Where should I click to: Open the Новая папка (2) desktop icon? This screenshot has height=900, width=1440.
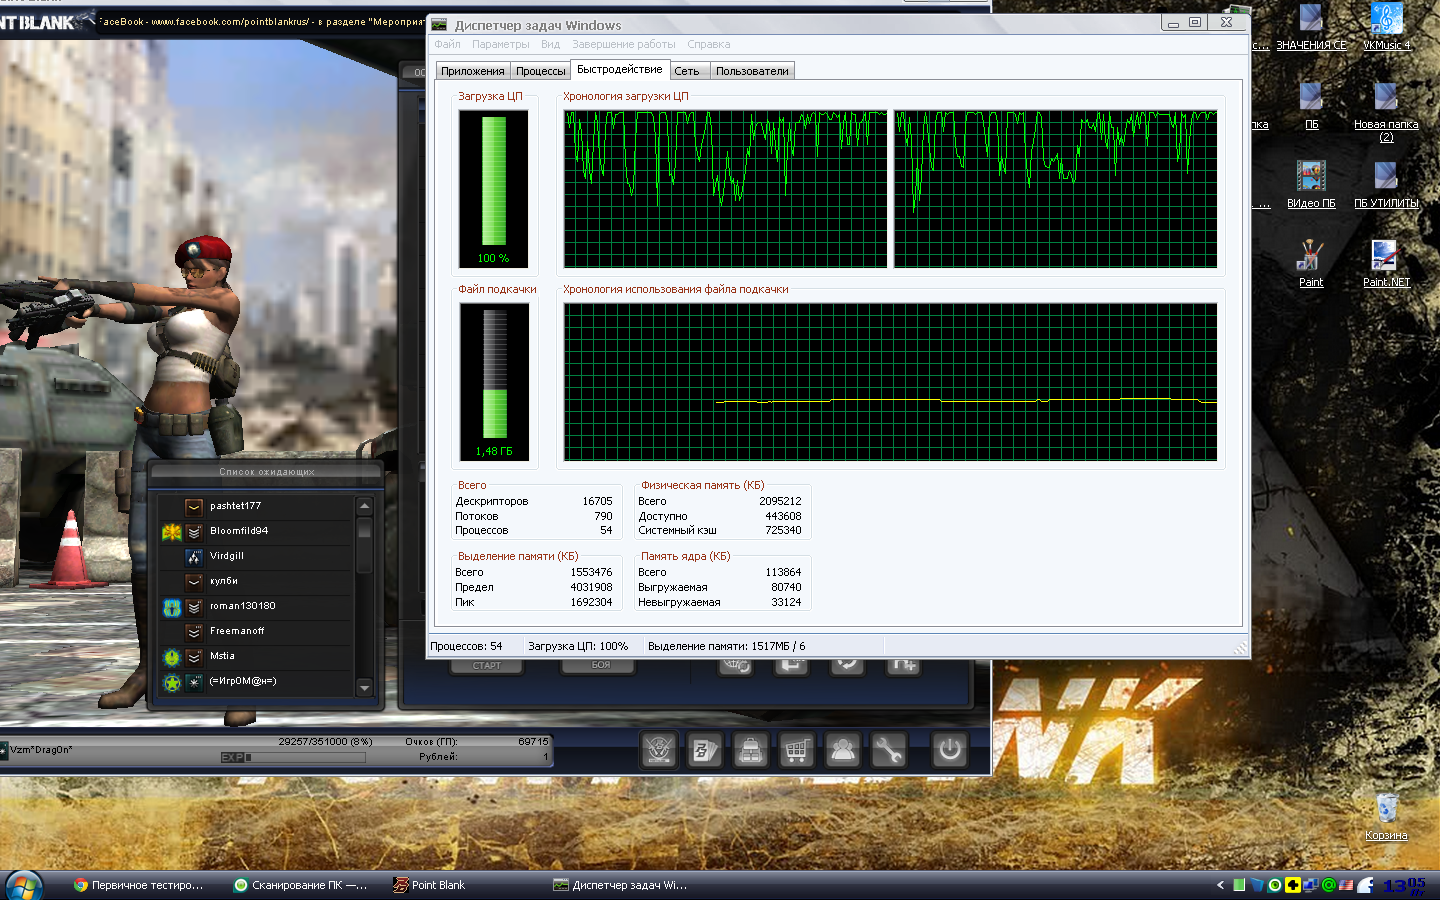point(1386,112)
